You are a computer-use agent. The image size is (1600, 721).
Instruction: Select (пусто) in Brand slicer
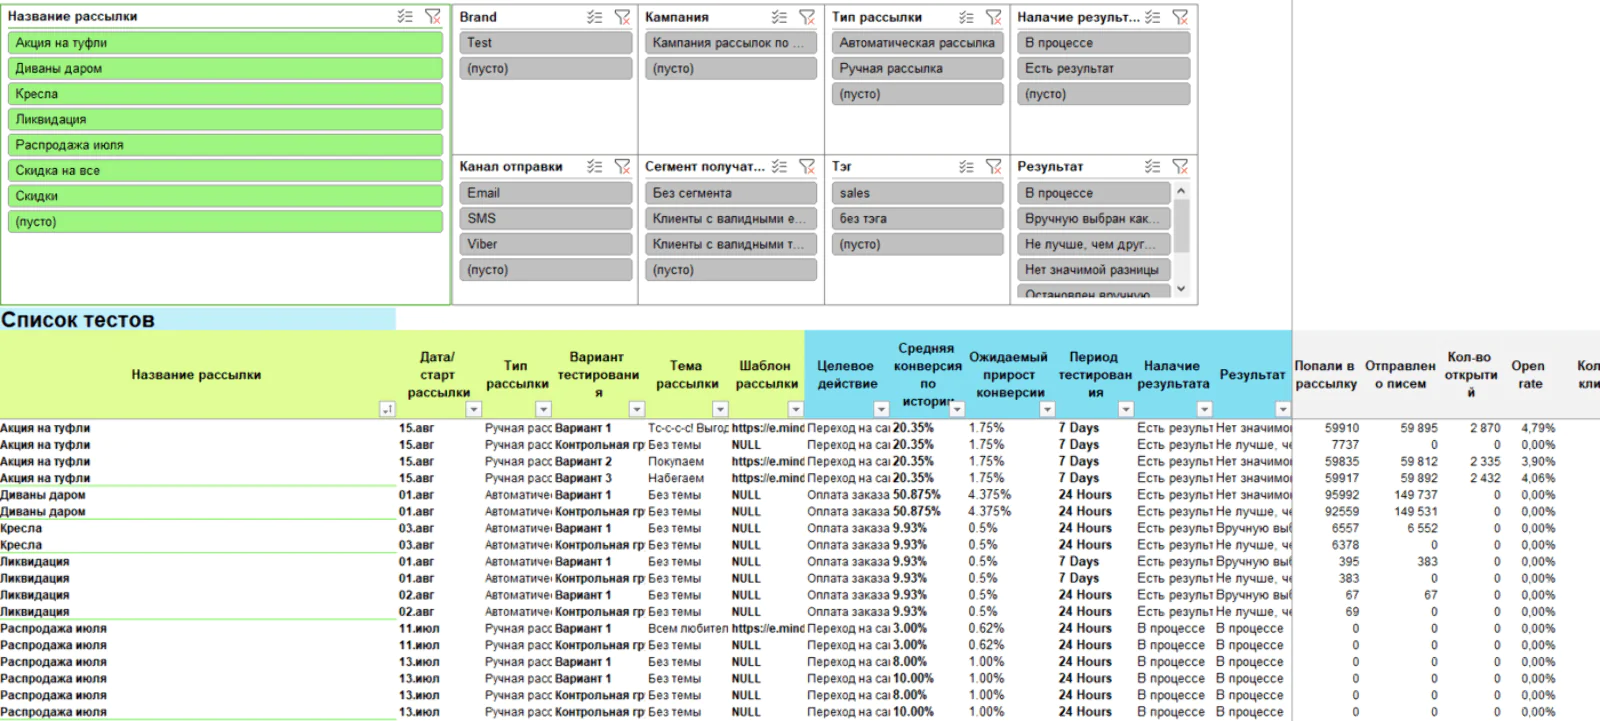546,68
